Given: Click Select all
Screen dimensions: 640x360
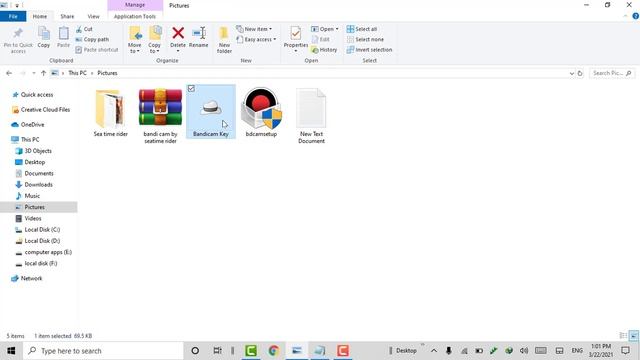Looking at the screenshot, I should pyautogui.click(x=362, y=29).
